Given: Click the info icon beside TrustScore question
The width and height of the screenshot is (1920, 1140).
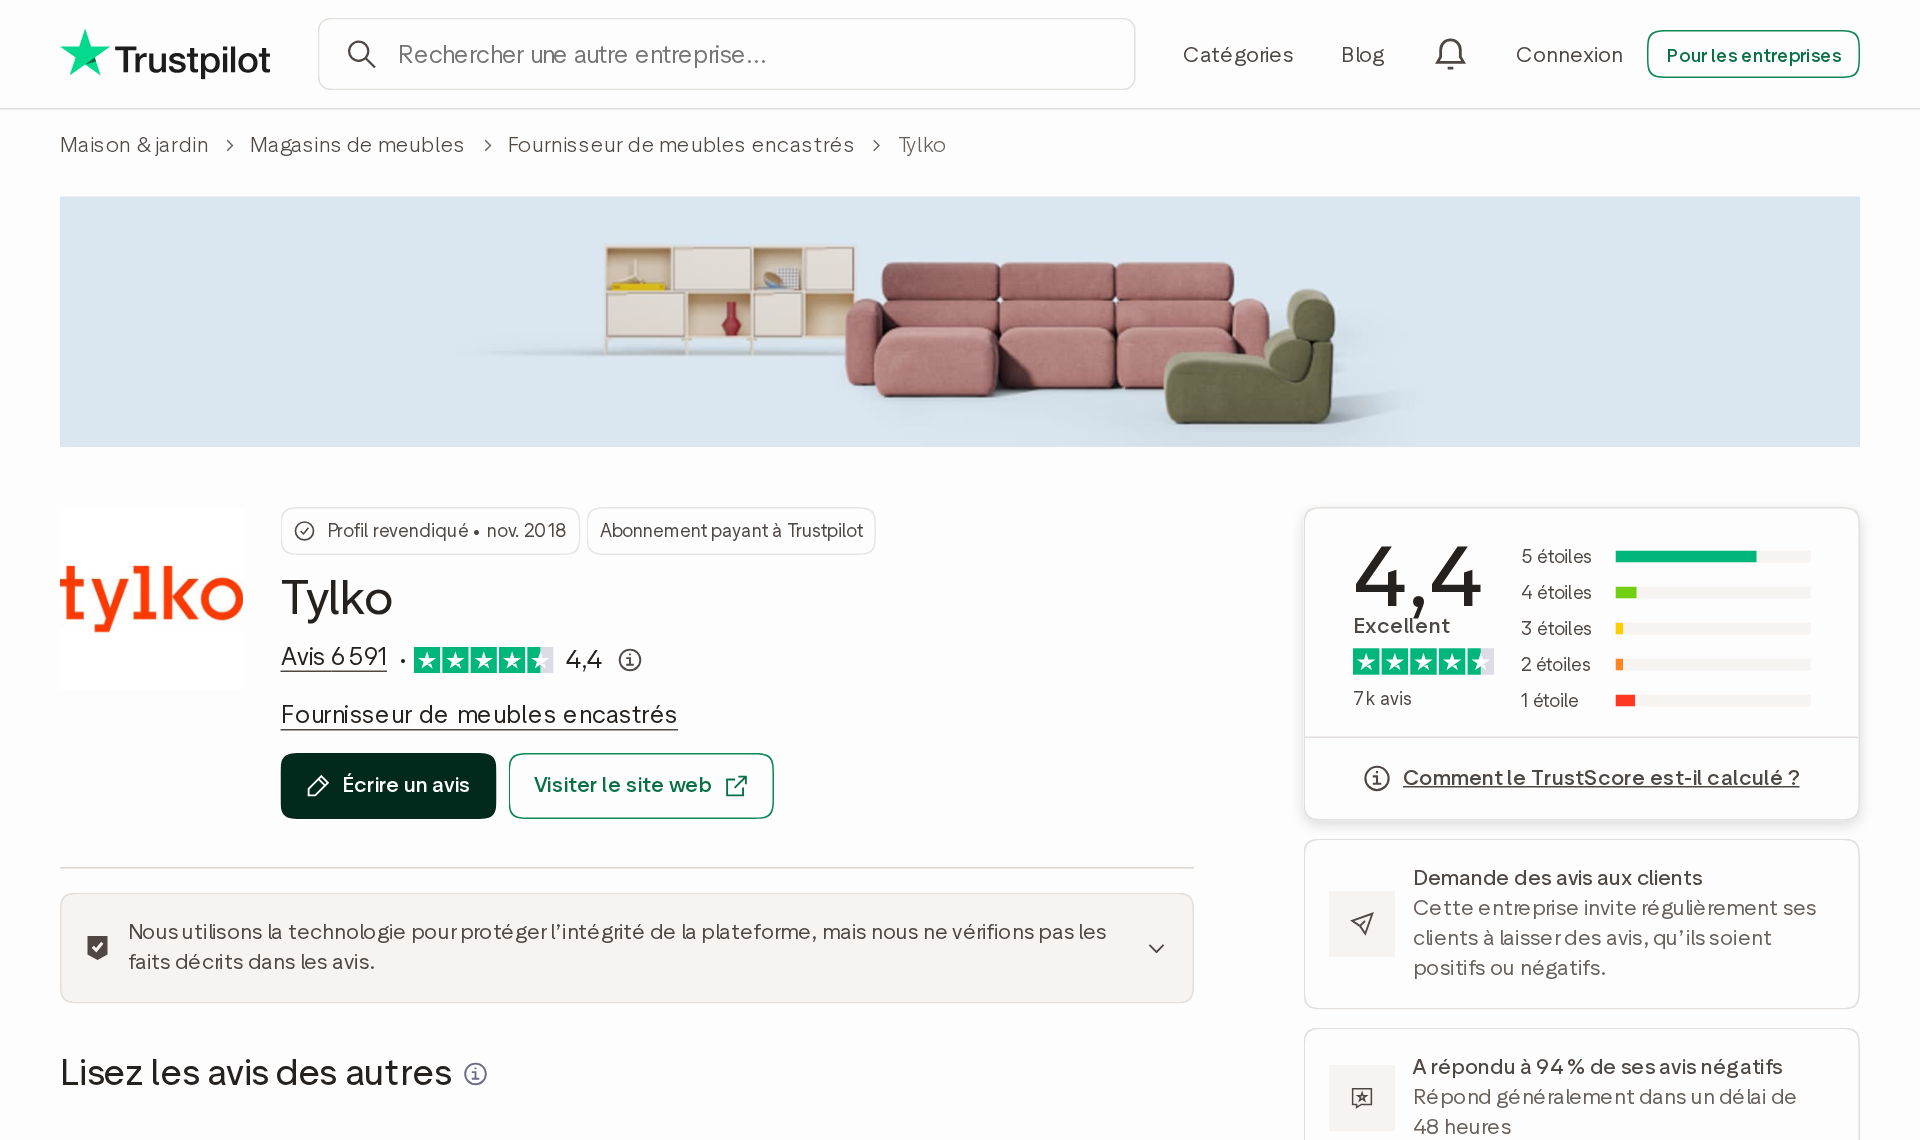Looking at the screenshot, I should pyautogui.click(x=1377, y=778).
